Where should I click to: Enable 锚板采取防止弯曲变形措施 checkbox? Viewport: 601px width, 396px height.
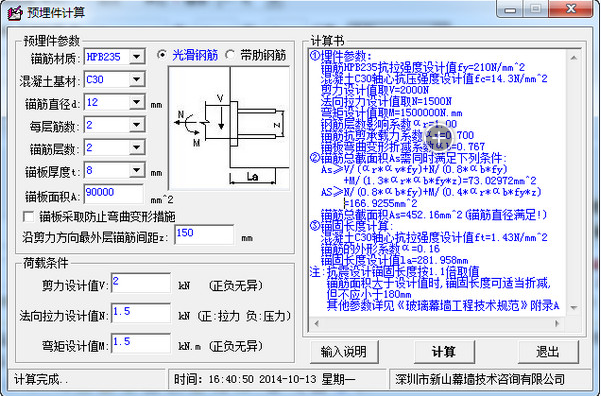coord(29,217)
